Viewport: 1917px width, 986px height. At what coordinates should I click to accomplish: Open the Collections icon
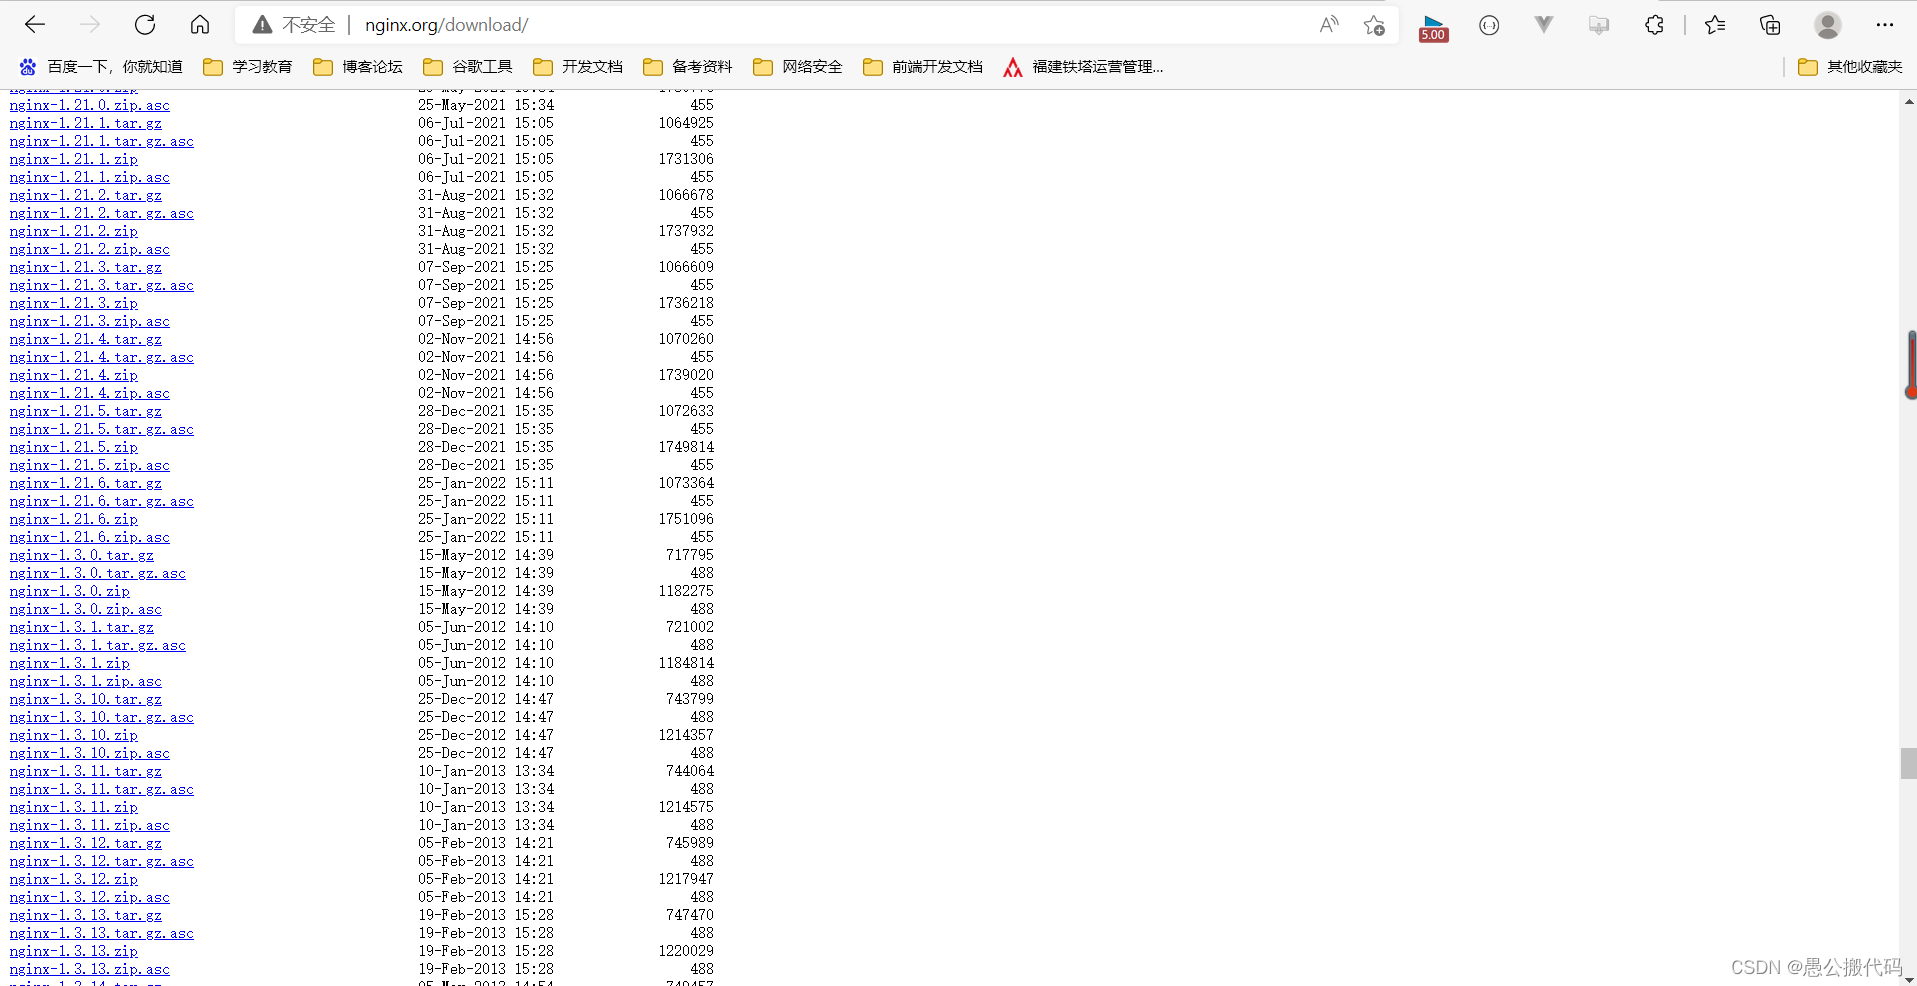coord(1770,25)
